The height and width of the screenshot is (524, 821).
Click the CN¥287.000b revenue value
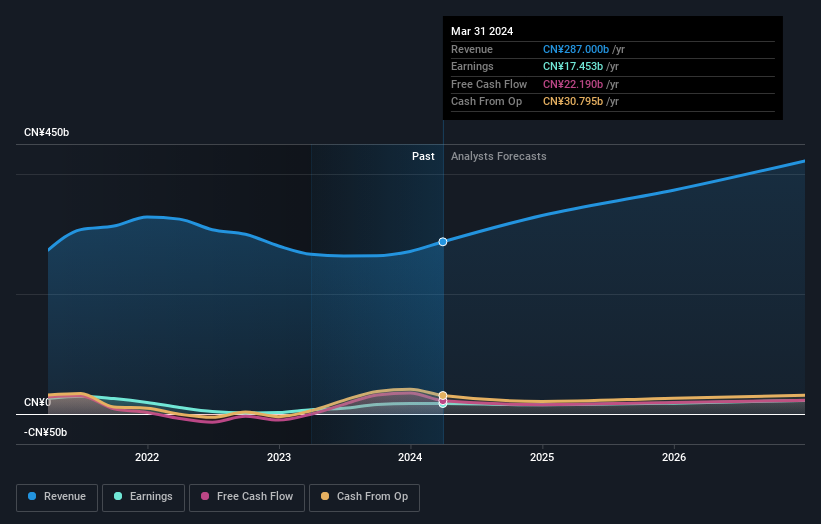[576, 49]
